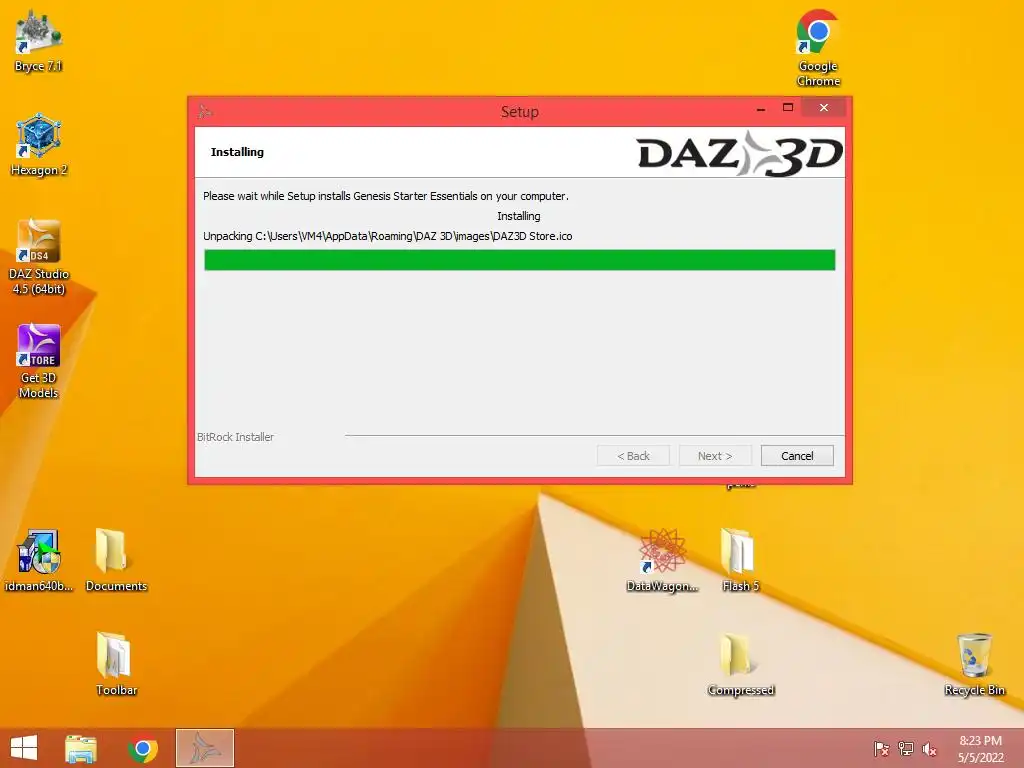Viewport: 1024px width, 768px height.
Task: Open the Toolbar folder on desktop
Action: pyautogui.click(x=116, y=664)
